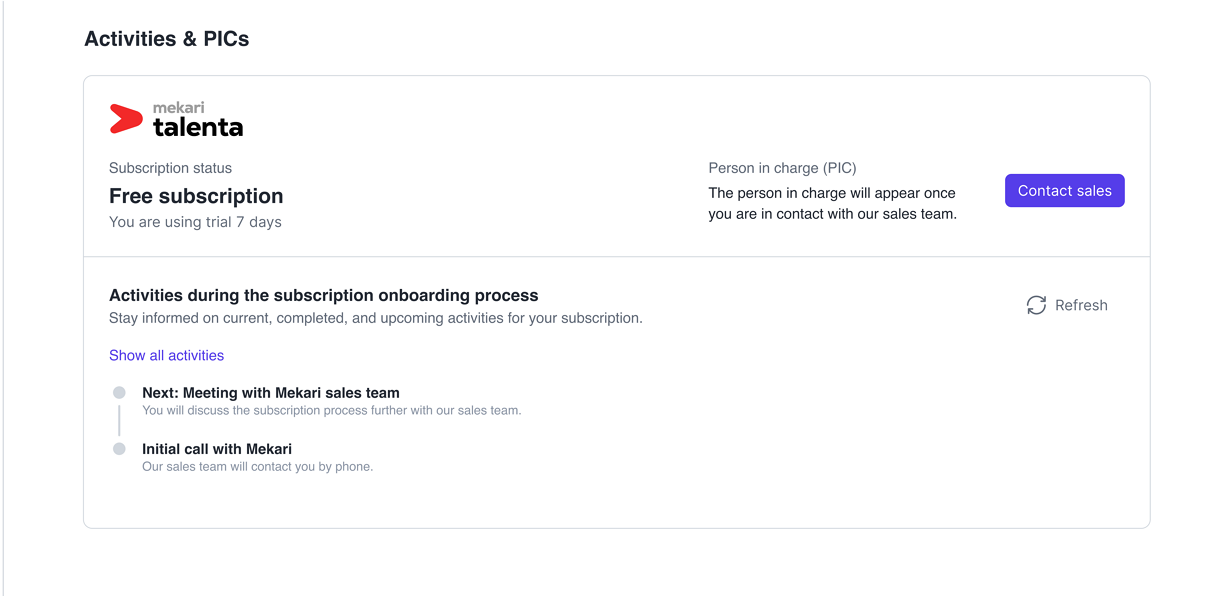Click the 'Our sales team will contact you by phone' text
This screenshot has height=596, width=1228.
pyautogui.click(x=257, y=467)
